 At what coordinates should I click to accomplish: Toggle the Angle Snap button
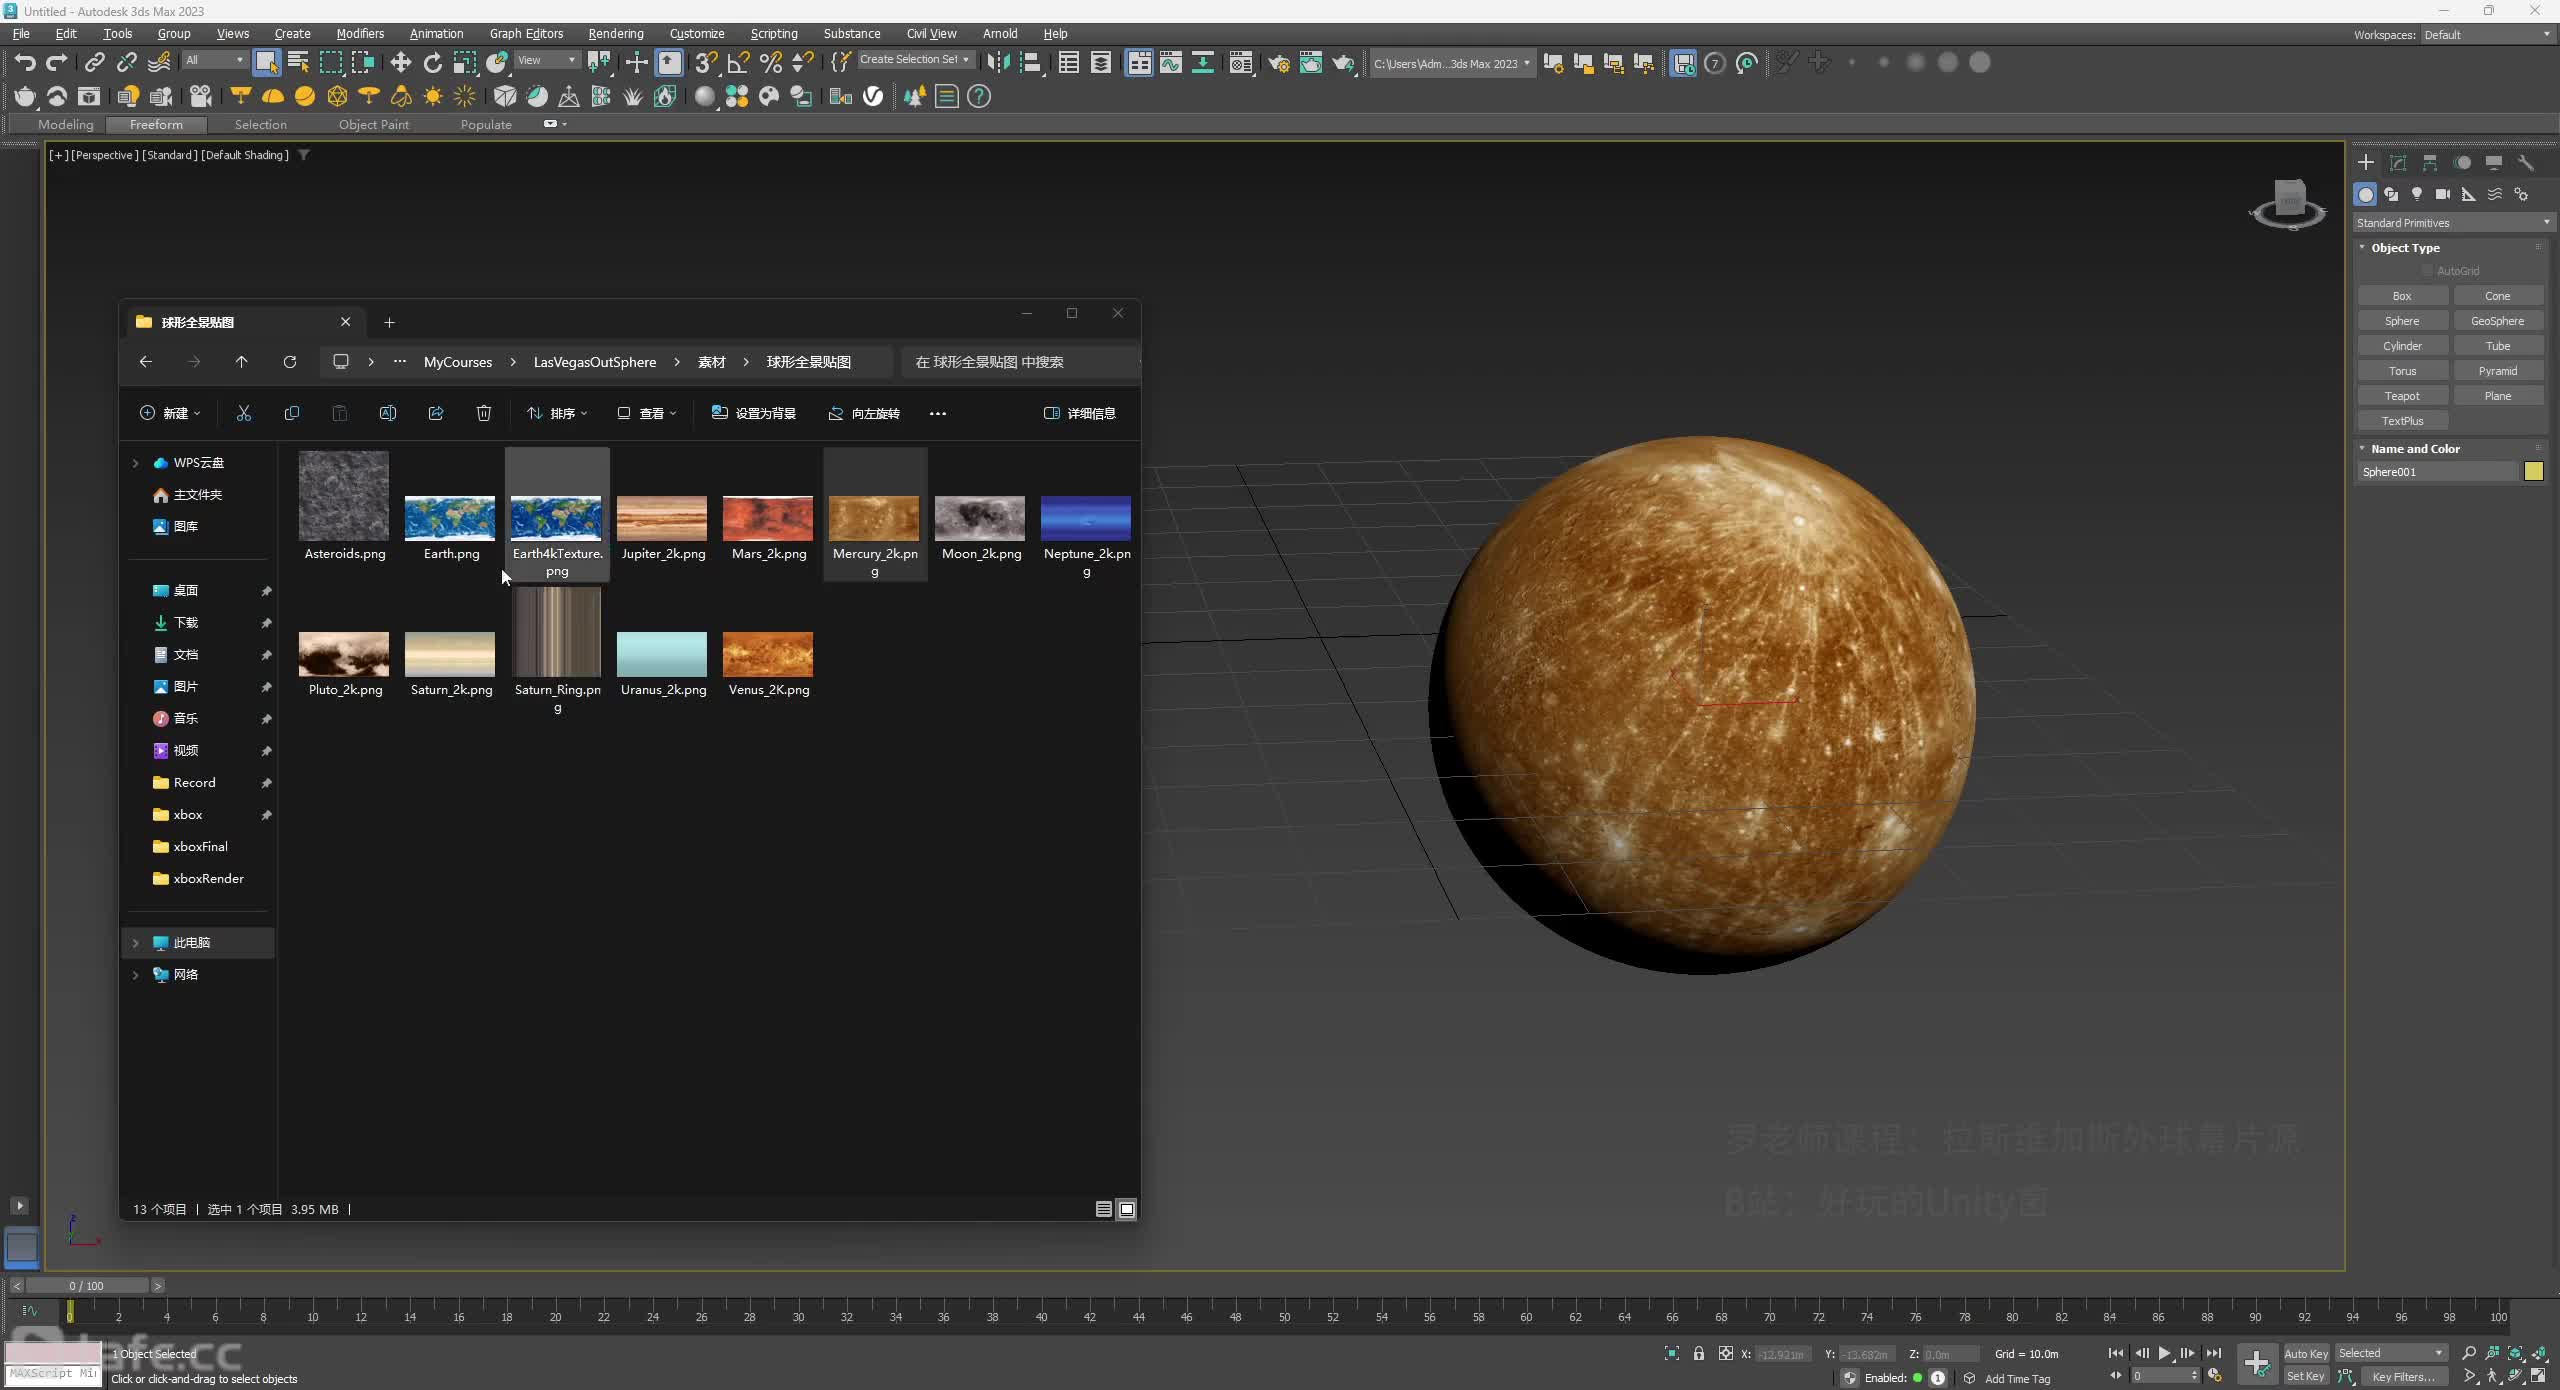coord(738,63)
